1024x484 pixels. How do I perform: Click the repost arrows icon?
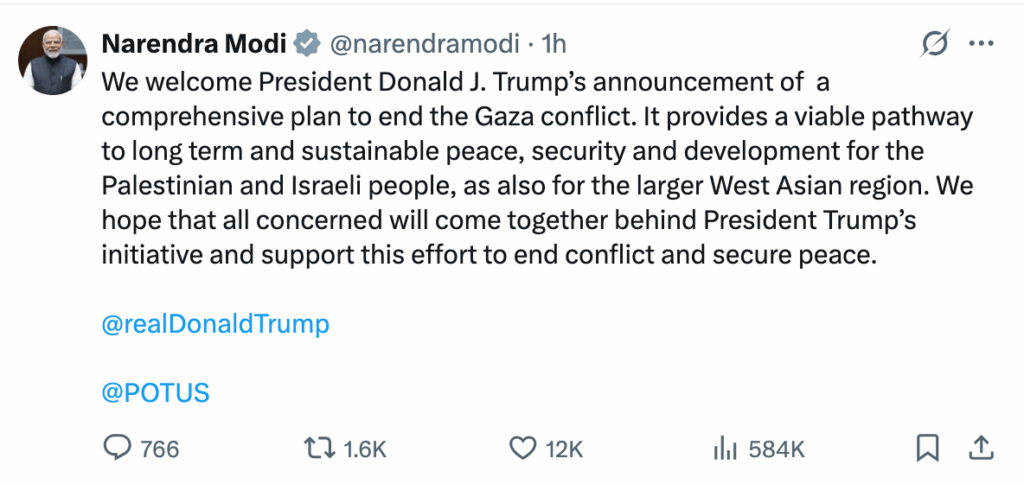point(318,448)
